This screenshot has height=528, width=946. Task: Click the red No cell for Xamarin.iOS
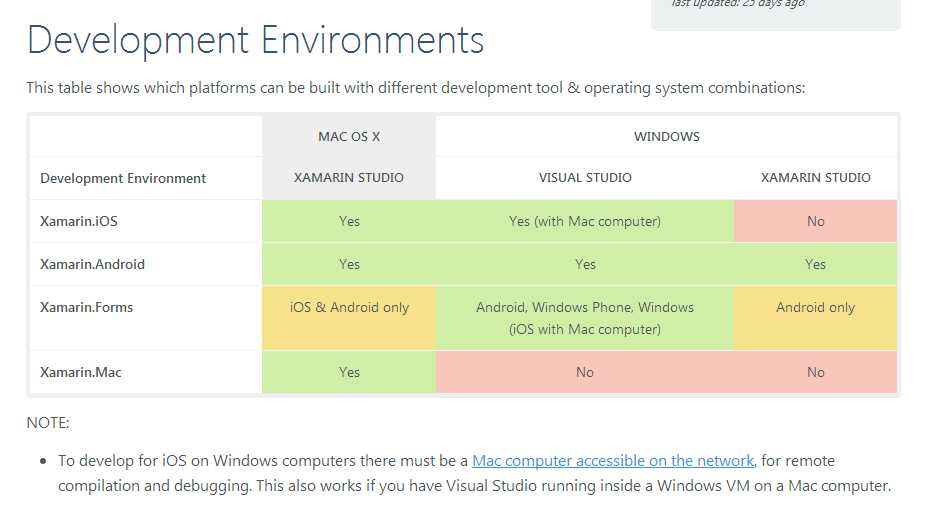point(815,221)
